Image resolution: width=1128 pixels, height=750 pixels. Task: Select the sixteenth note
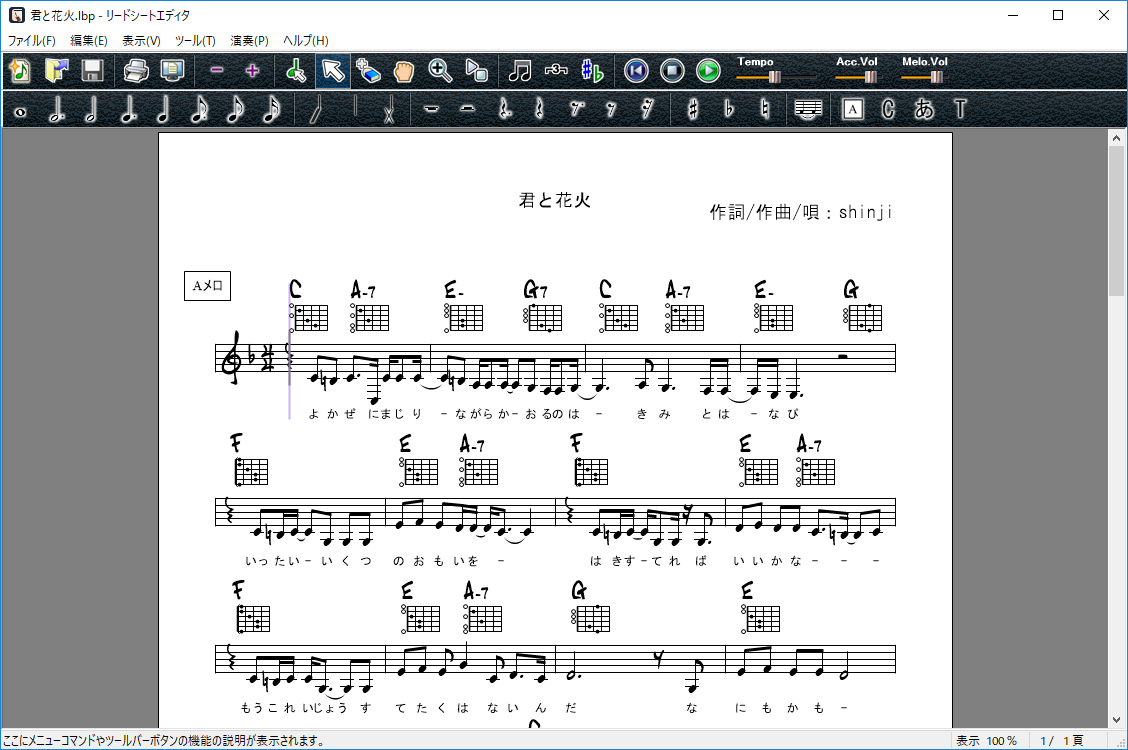(272, 110)
